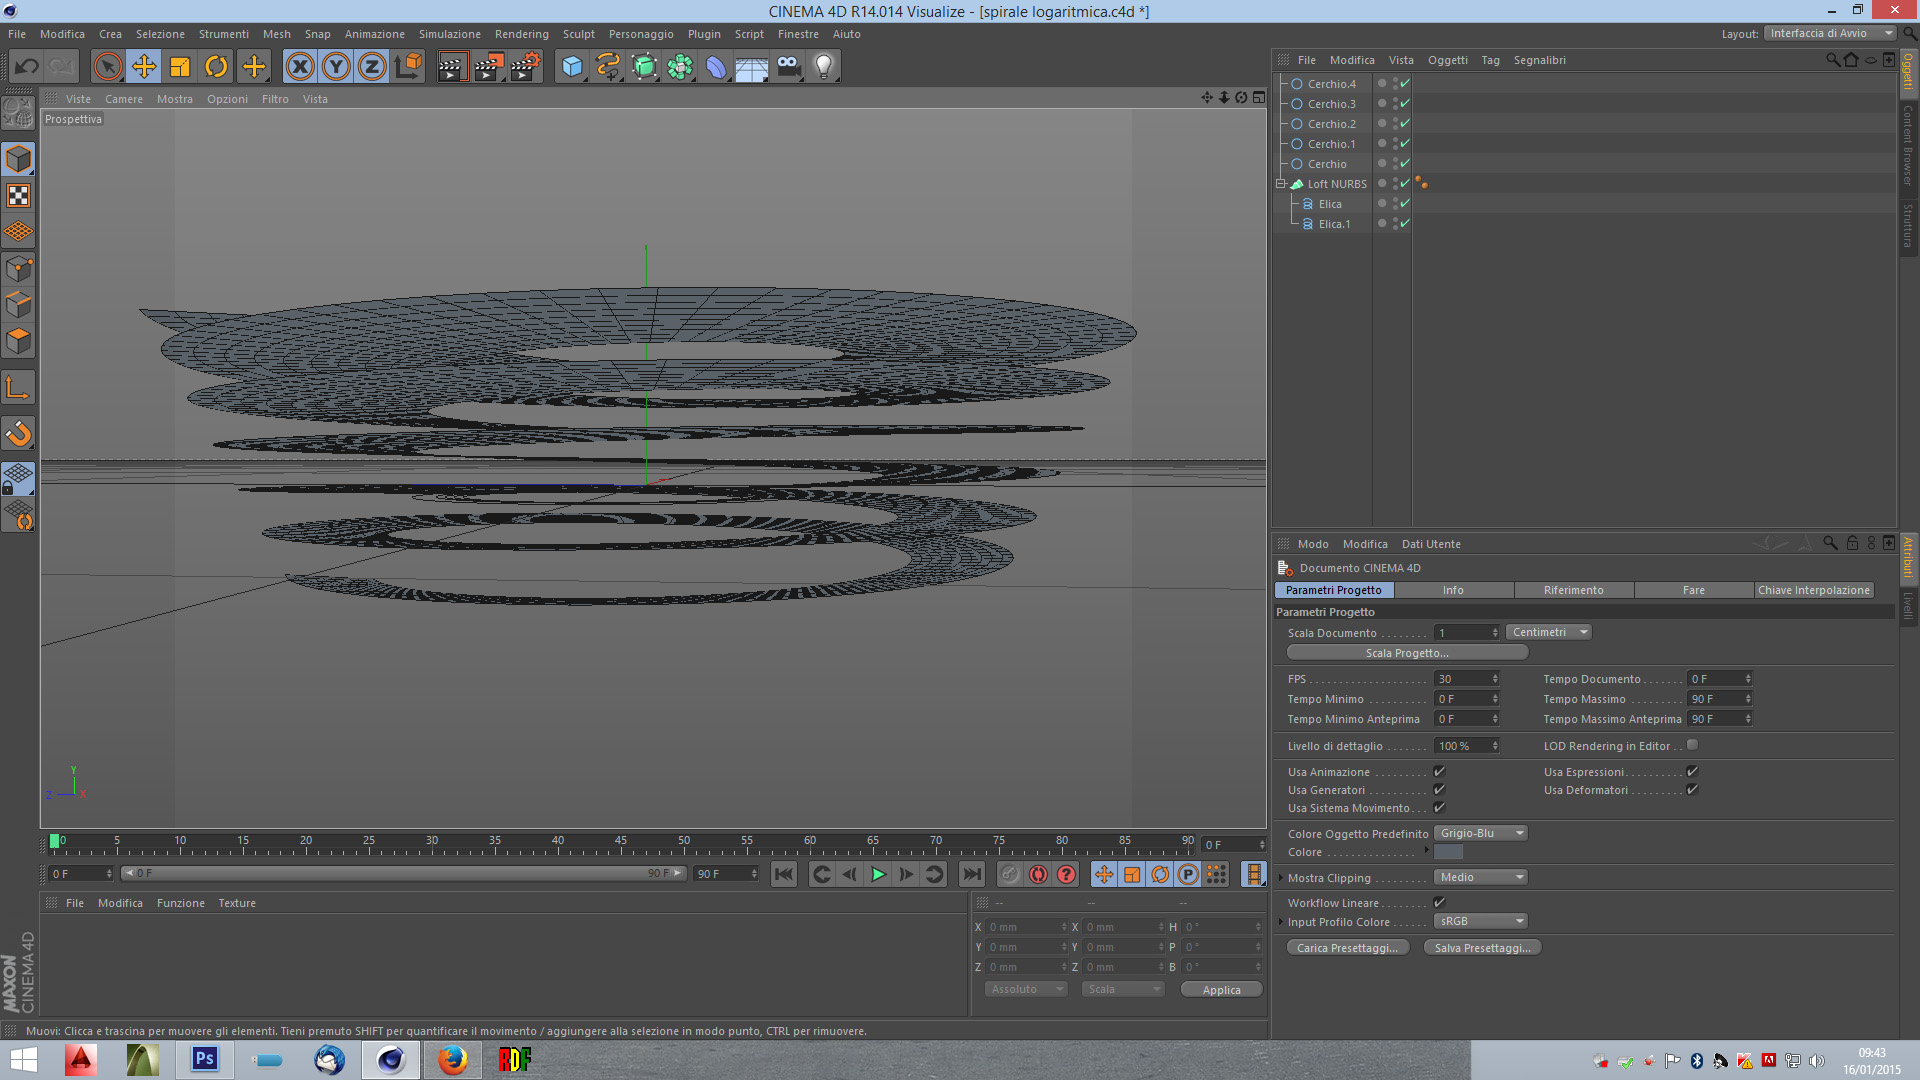The height and width of the screenshot is (1080, 1920).
Task: Switch to the Riferimento tab
Action: click(1573, 590)
